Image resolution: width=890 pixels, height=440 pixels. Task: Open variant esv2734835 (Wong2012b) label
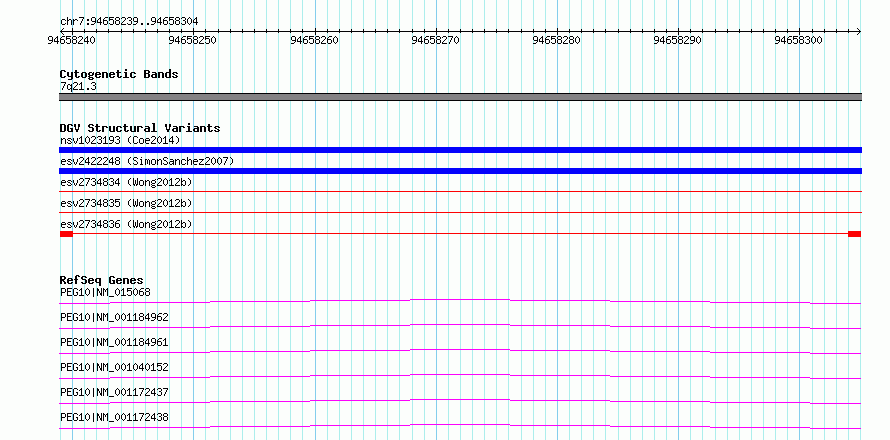pyautogui.click(x=126, y=203)
